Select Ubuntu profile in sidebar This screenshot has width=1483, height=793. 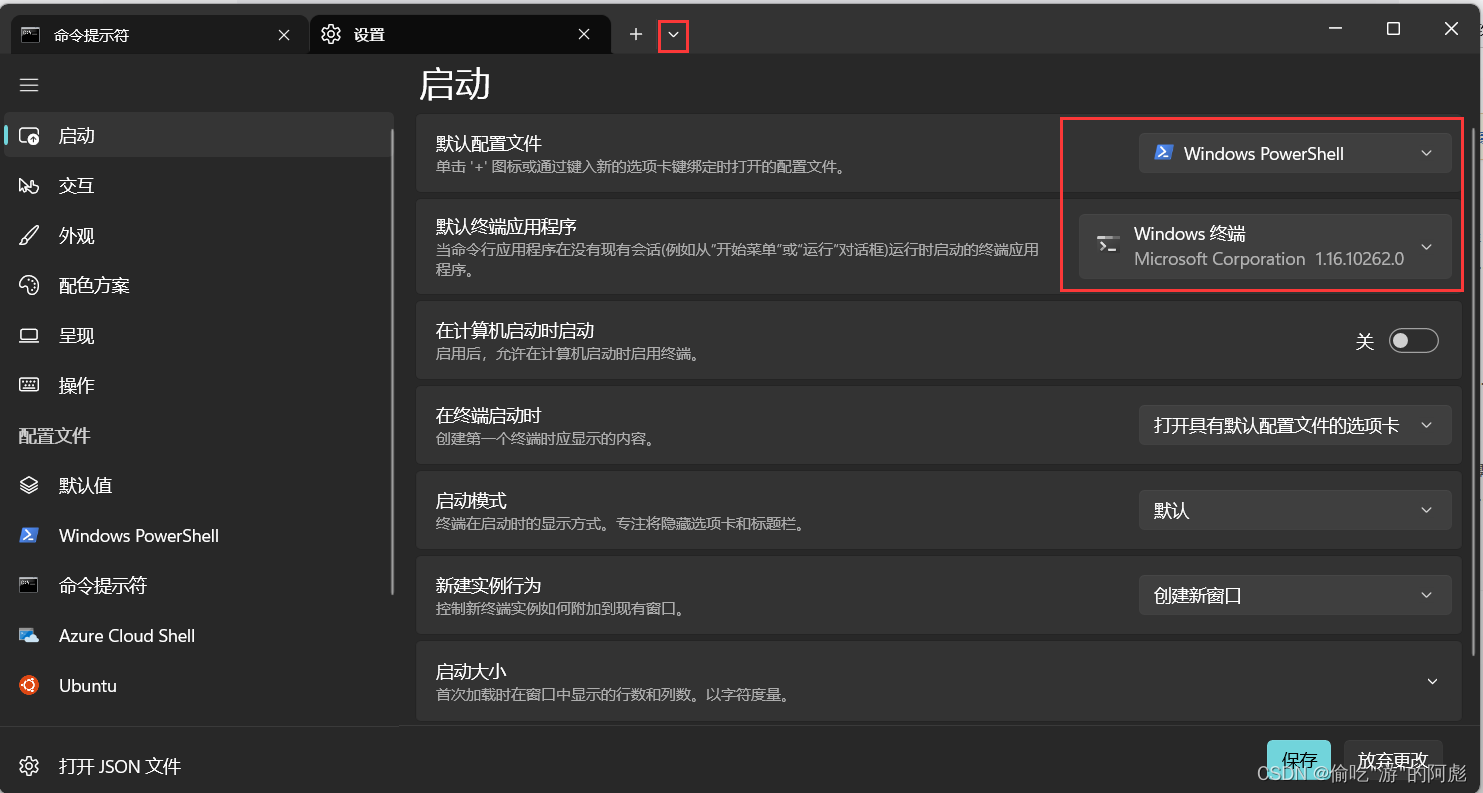pyautogui.click(x=198, y=686)
